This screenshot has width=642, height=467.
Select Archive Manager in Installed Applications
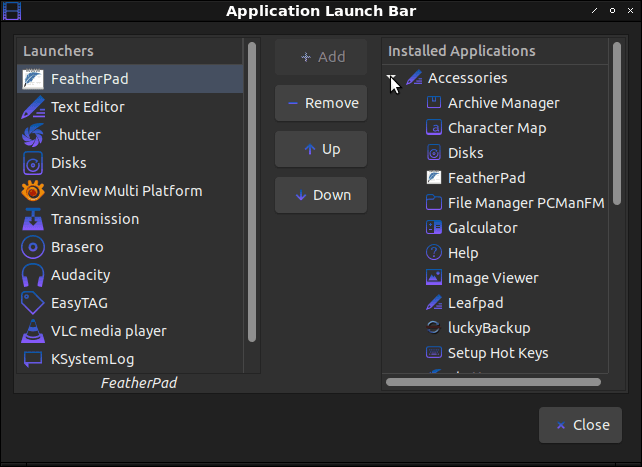click(504, 103)
